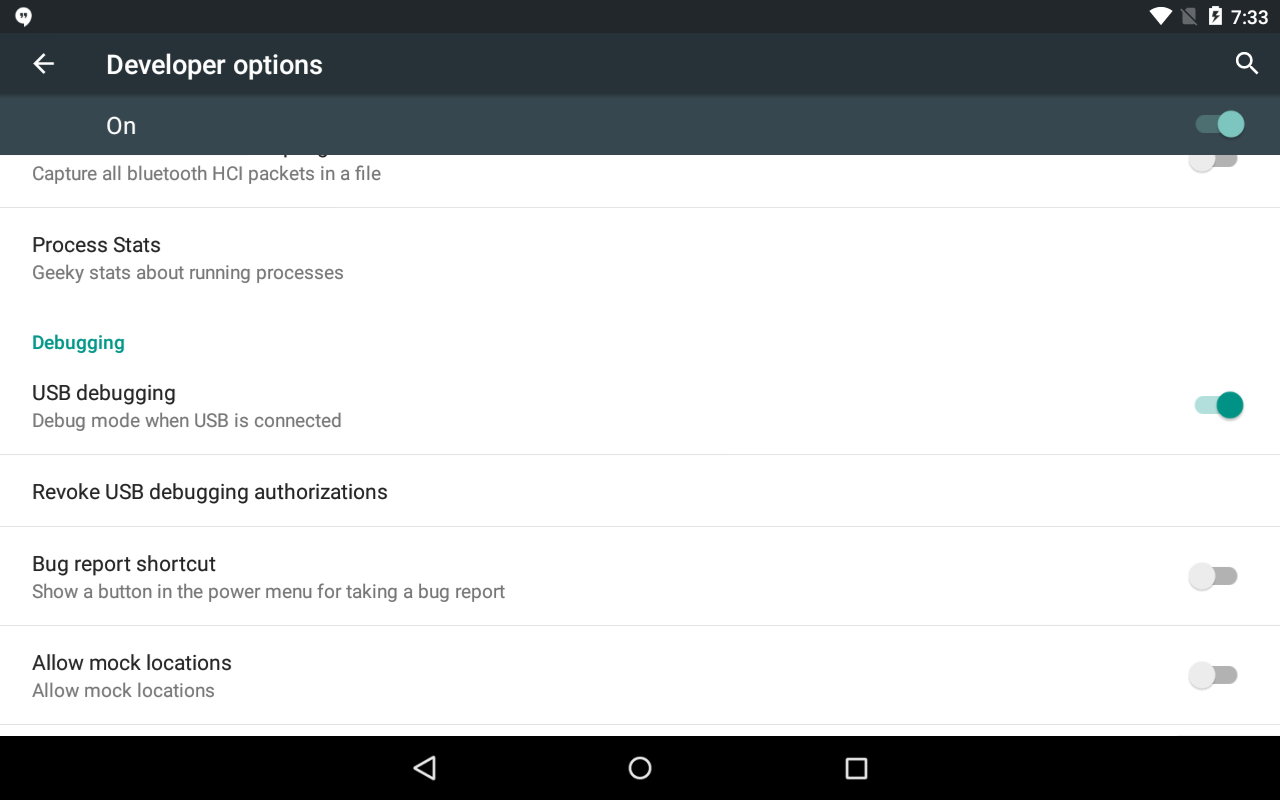Image resolution: width=1280 pixels, height=800 pixels.
Task: Enable the Bug report shortcut switch
Action: tap(1213, 576)
